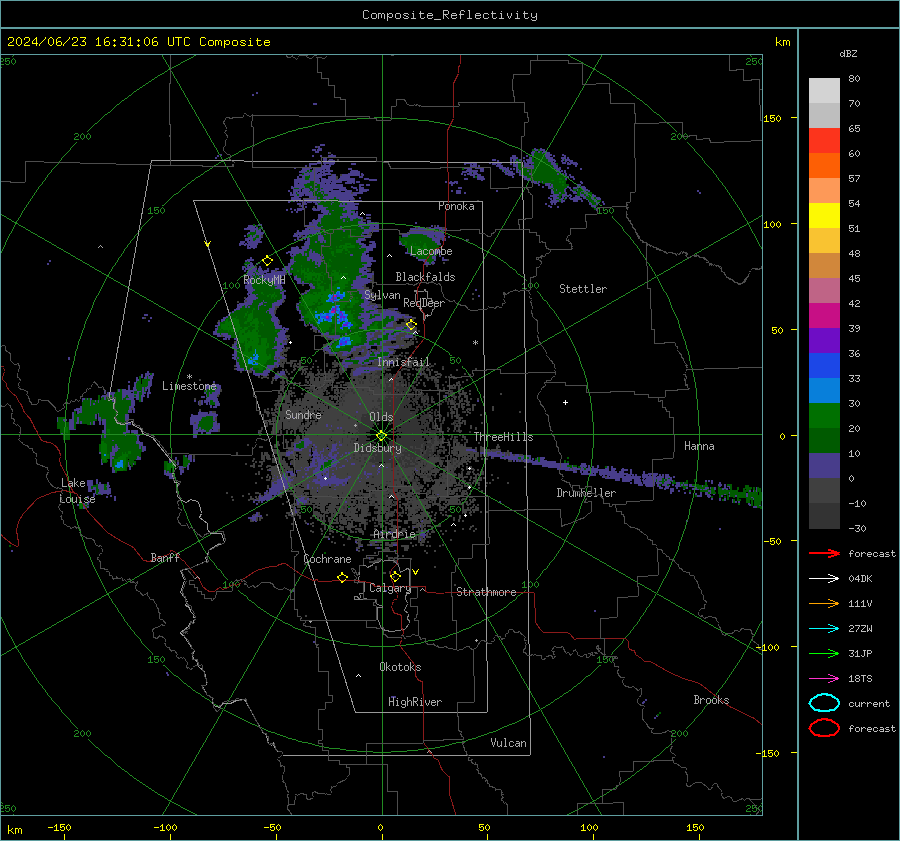Click the orange 111V arrow icon

[x=824, y=603]
